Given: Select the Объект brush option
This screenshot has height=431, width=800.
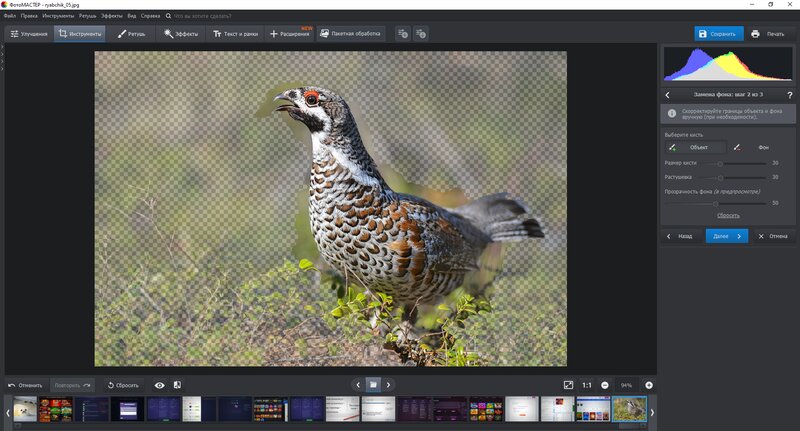Looking at the screenshot, I should (696, 147).
